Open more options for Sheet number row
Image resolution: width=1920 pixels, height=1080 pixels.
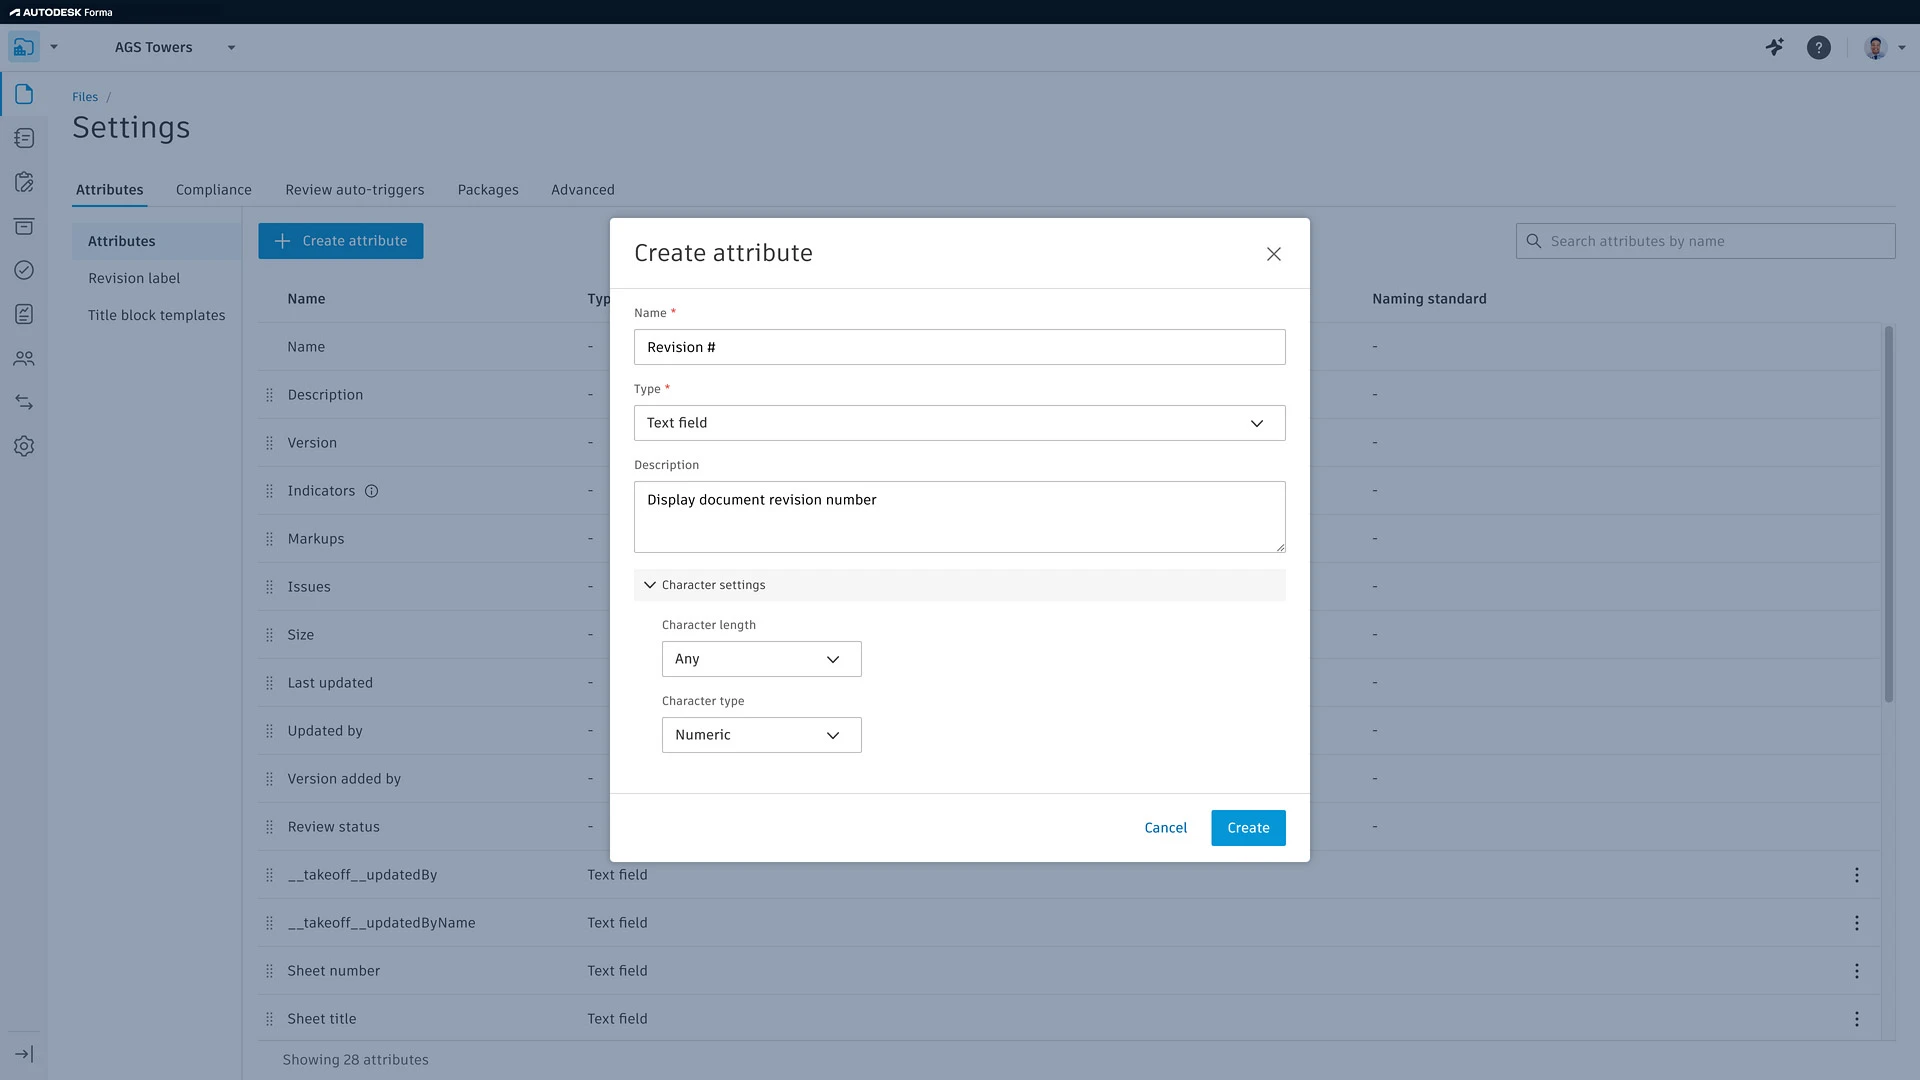pyautogui.click(x=1857, y=971)
